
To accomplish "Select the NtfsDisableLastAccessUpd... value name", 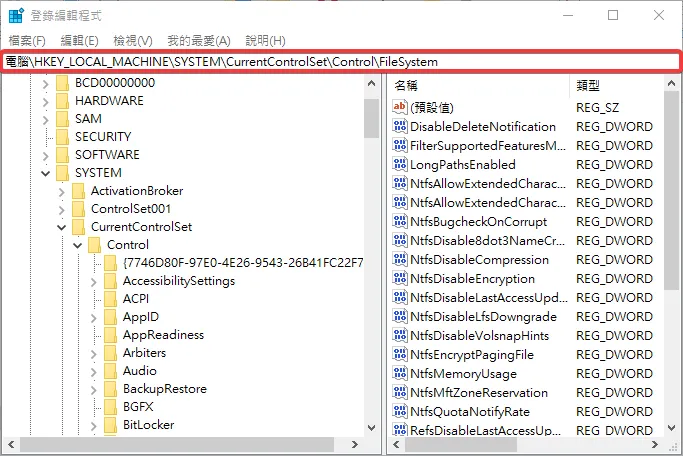I will tap(489, 297).
